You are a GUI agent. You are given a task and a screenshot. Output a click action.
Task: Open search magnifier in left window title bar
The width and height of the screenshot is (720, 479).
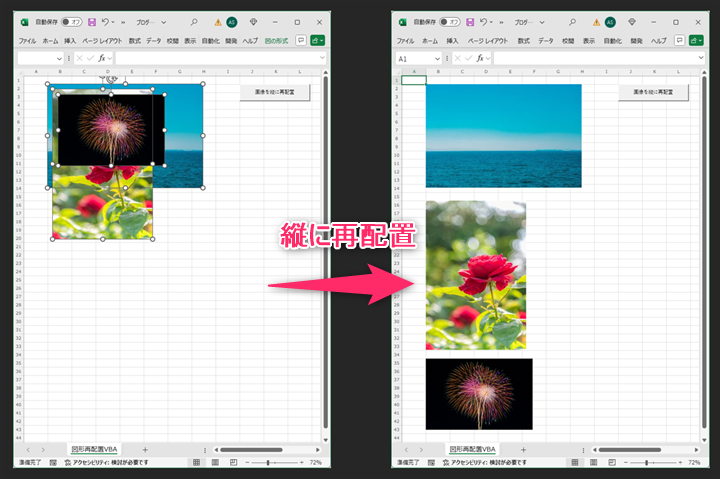point(193,21)
